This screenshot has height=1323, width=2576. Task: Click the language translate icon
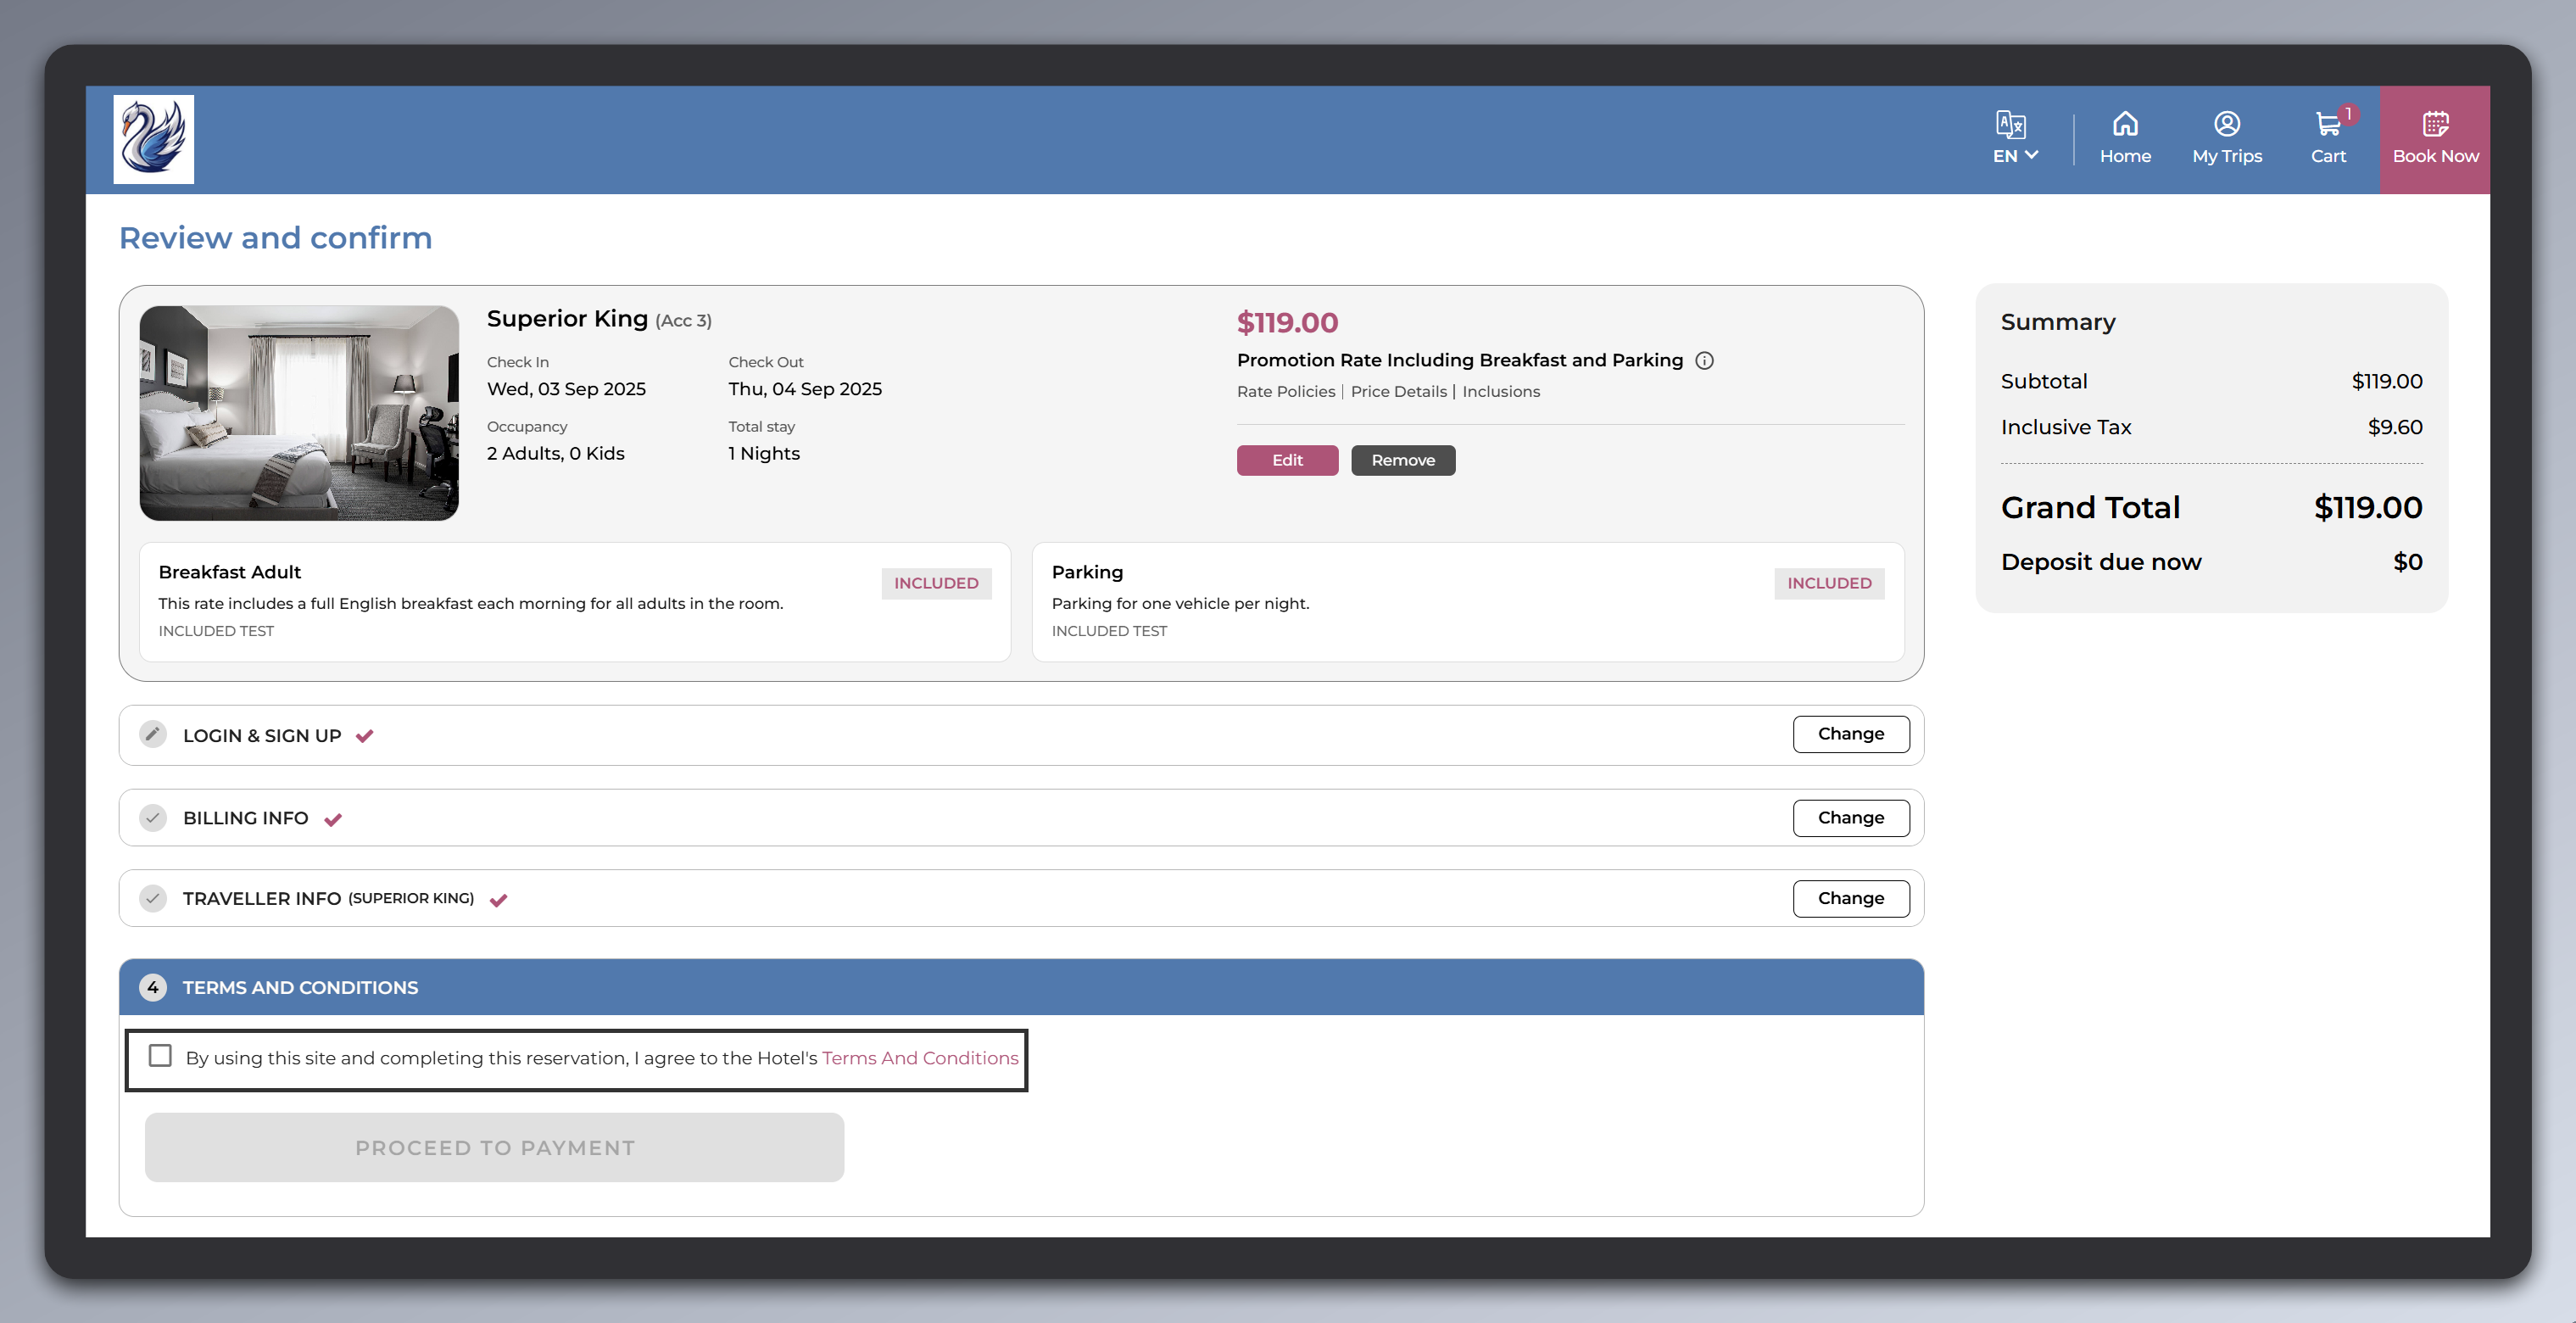coord(2010,124)
